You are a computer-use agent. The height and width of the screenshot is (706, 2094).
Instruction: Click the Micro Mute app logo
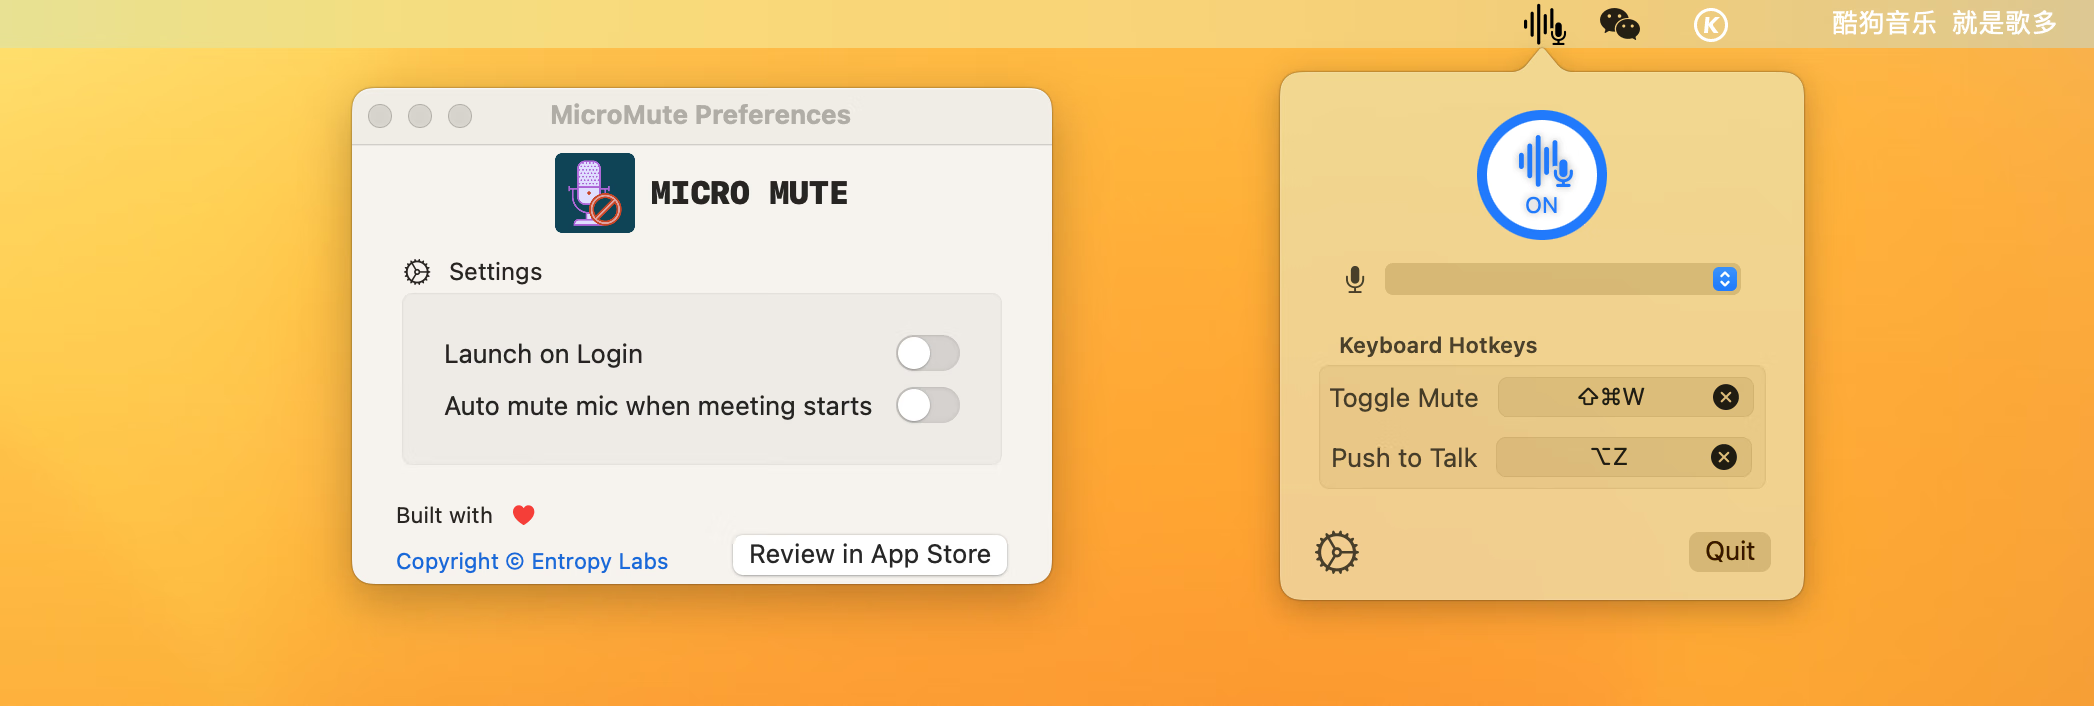click(595, 193)
